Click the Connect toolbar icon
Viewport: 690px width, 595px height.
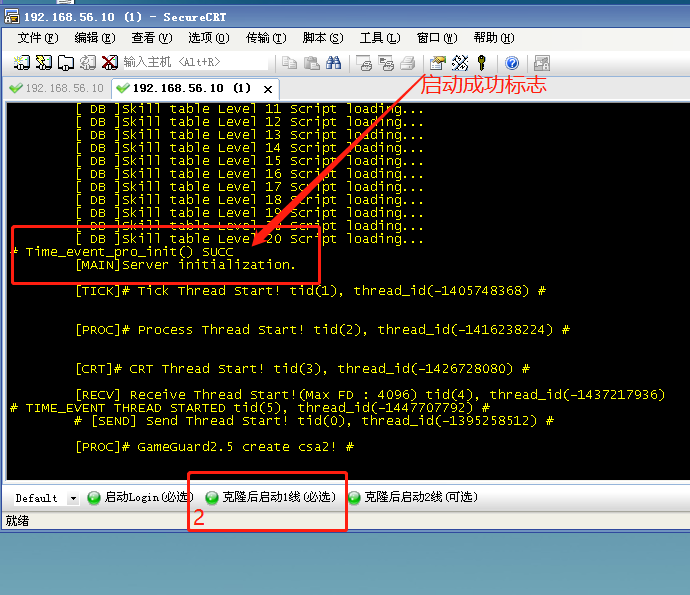click(22, 63)
